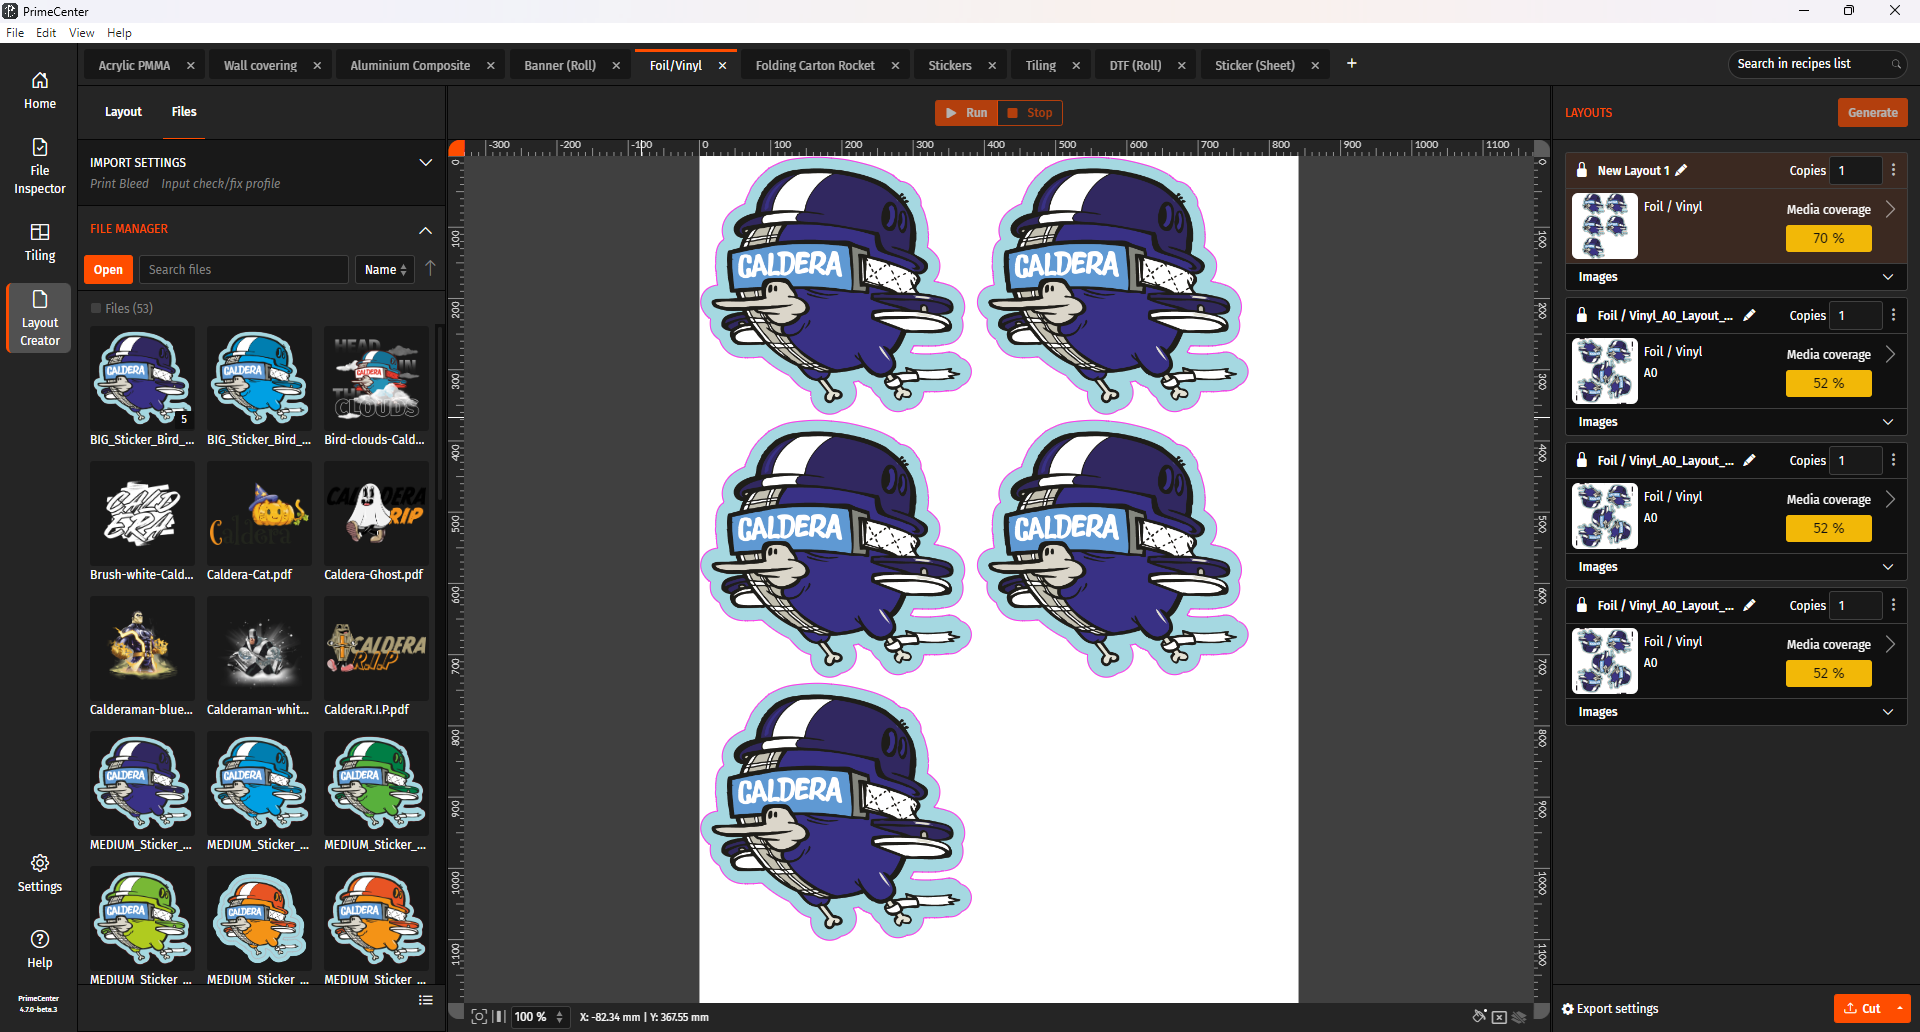Click the Copies field of New Layout 1
Viewport: 1920px width, 1032px height.
point(1855,170)
